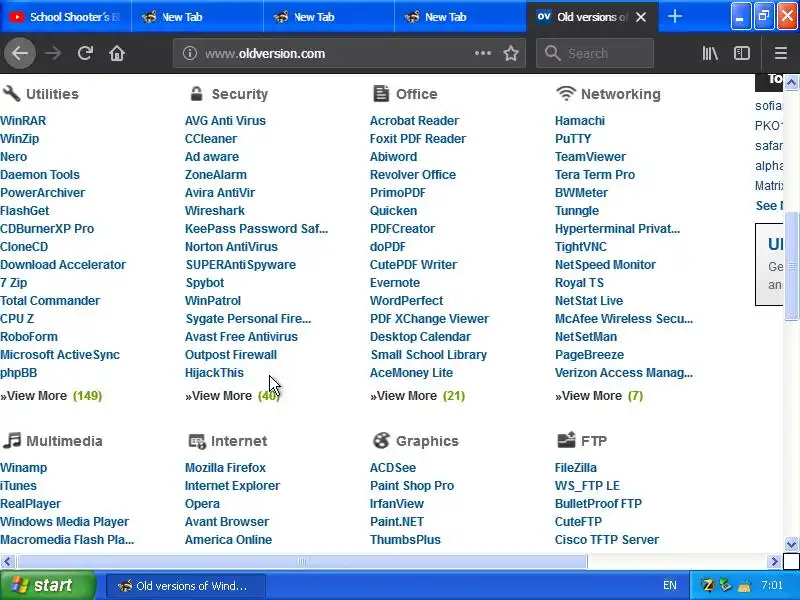
Task: Open the FileZilla link
Action: click(576, 467)
